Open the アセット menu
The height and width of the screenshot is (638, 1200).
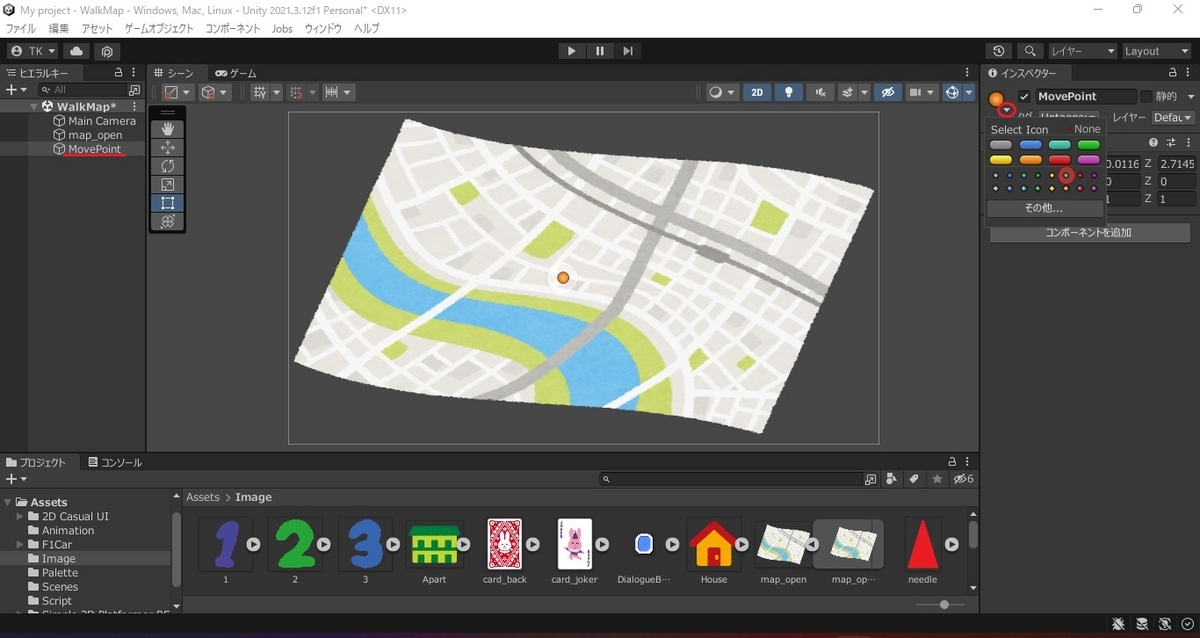97,29
